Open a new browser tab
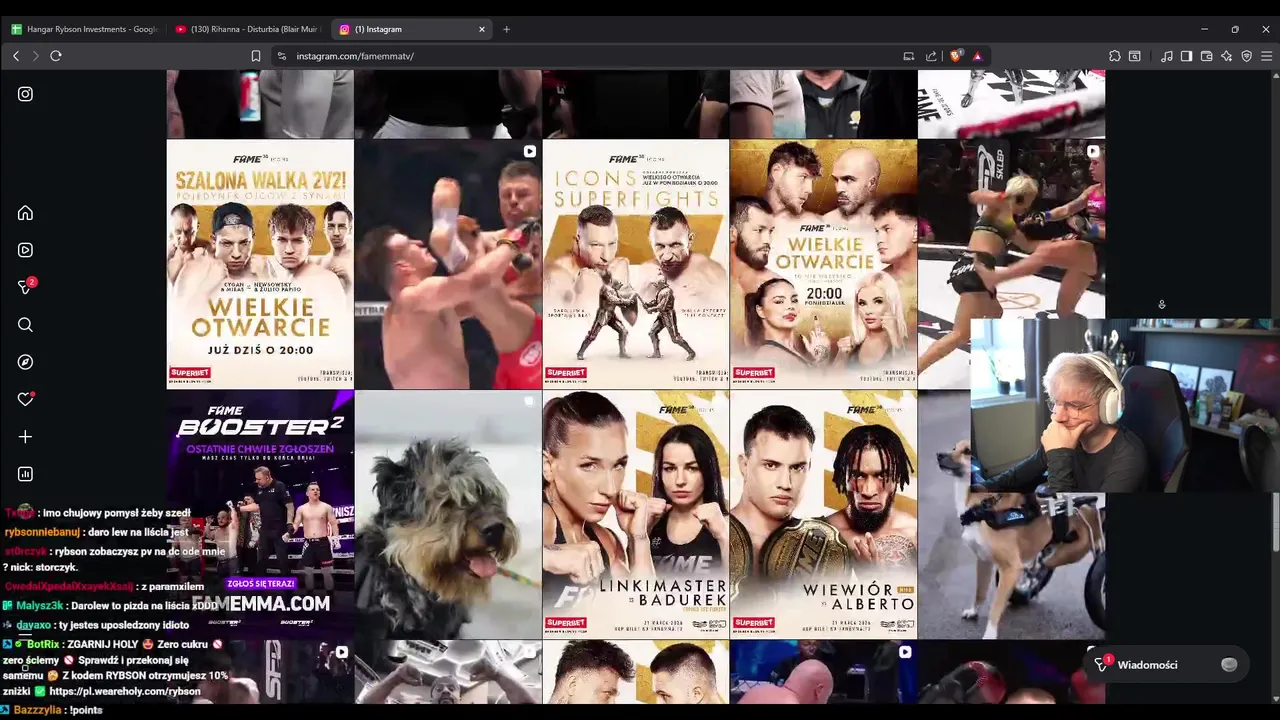 [506, 29]
